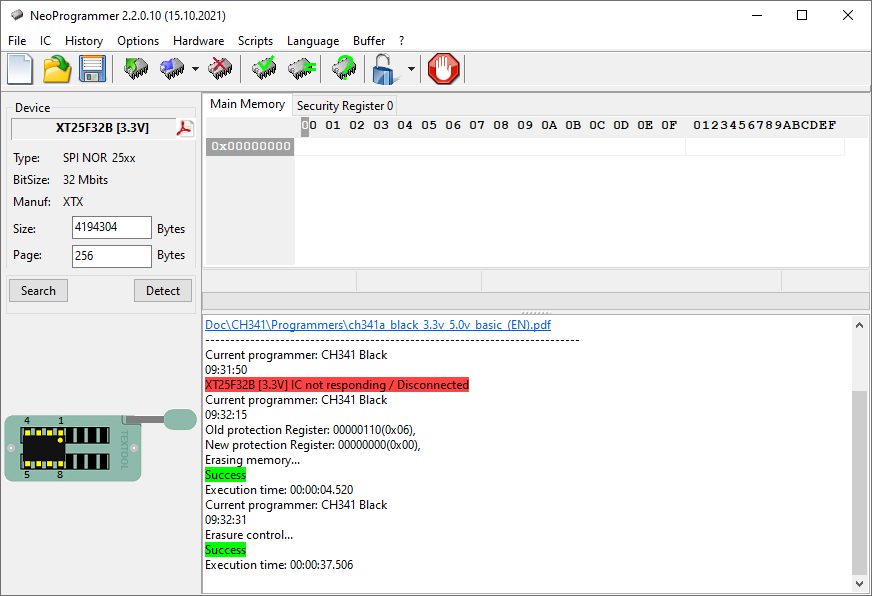Image resolution: width=872 pixels, height=596 pixels.
Task: Run blank check with chip equals icon
Action: pyautogui.click(x=302, y=69)
